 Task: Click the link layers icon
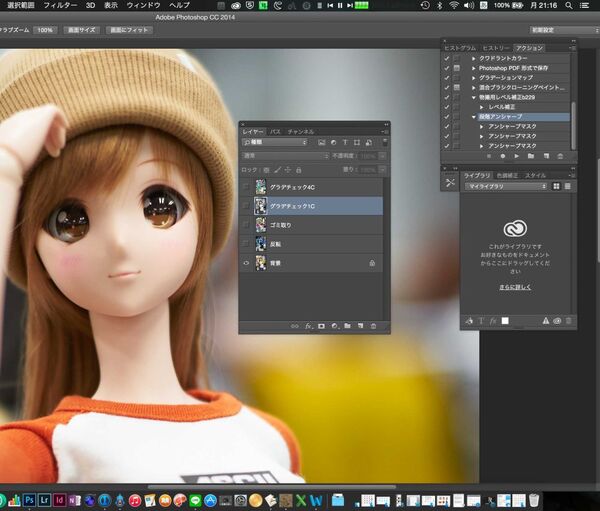pyautogui.click(x=295, y=326)
